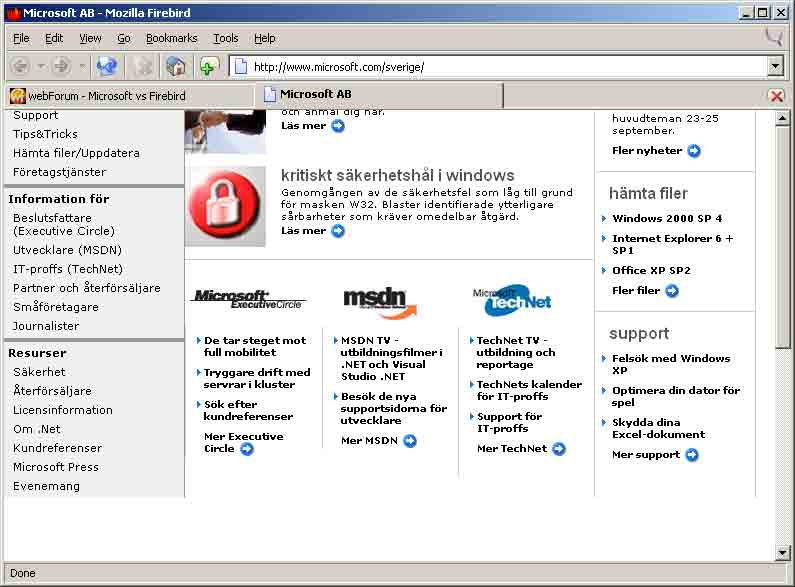Open the Bookmarks menu

(171, 39)
